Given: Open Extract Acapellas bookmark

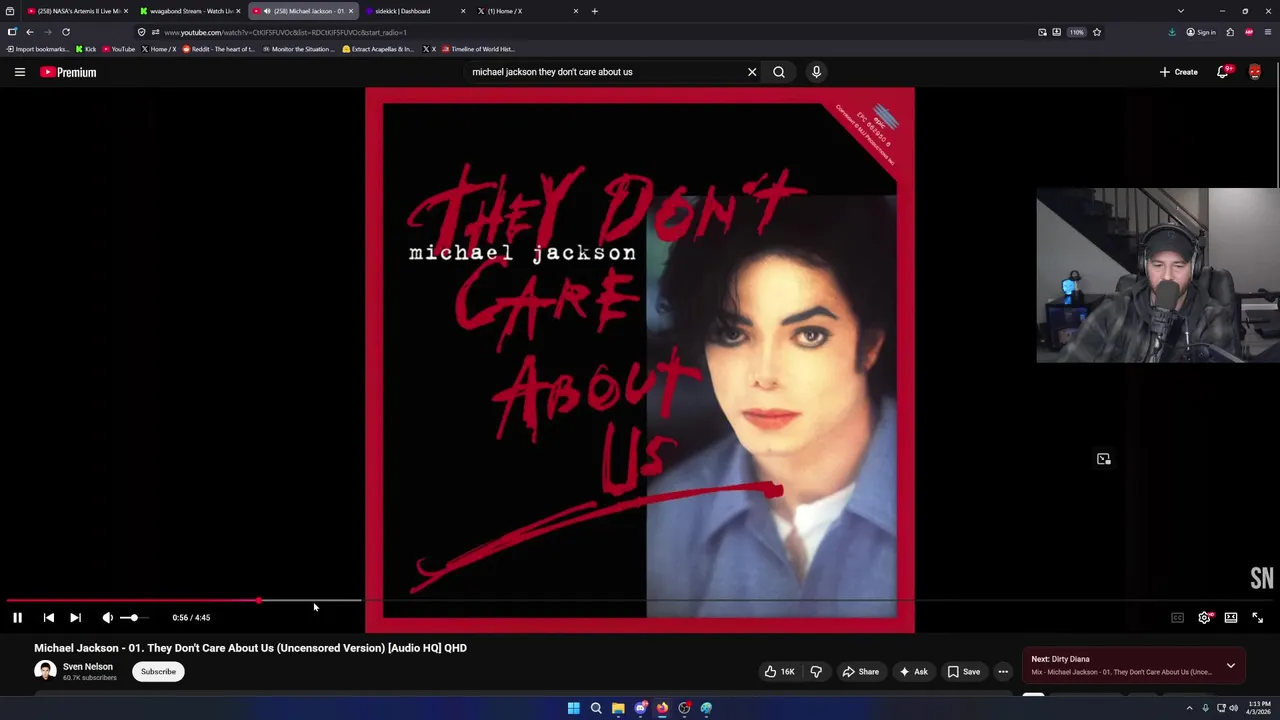Looking at the screenshot, I should (x=378, y=49).
